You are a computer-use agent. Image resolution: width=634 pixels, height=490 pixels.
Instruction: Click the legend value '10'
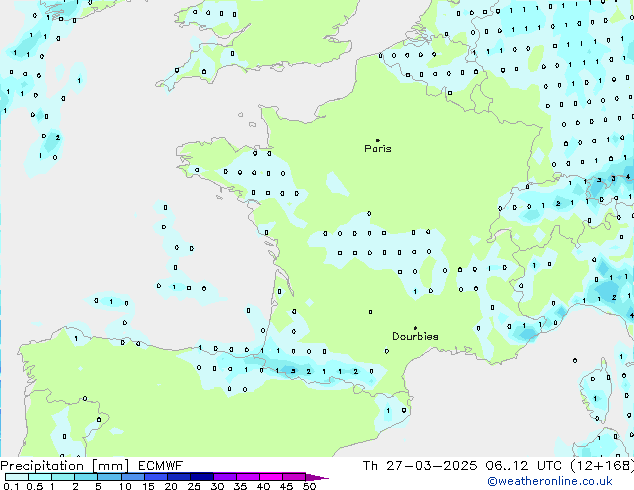pyautogui.click(x=125, y=486)
